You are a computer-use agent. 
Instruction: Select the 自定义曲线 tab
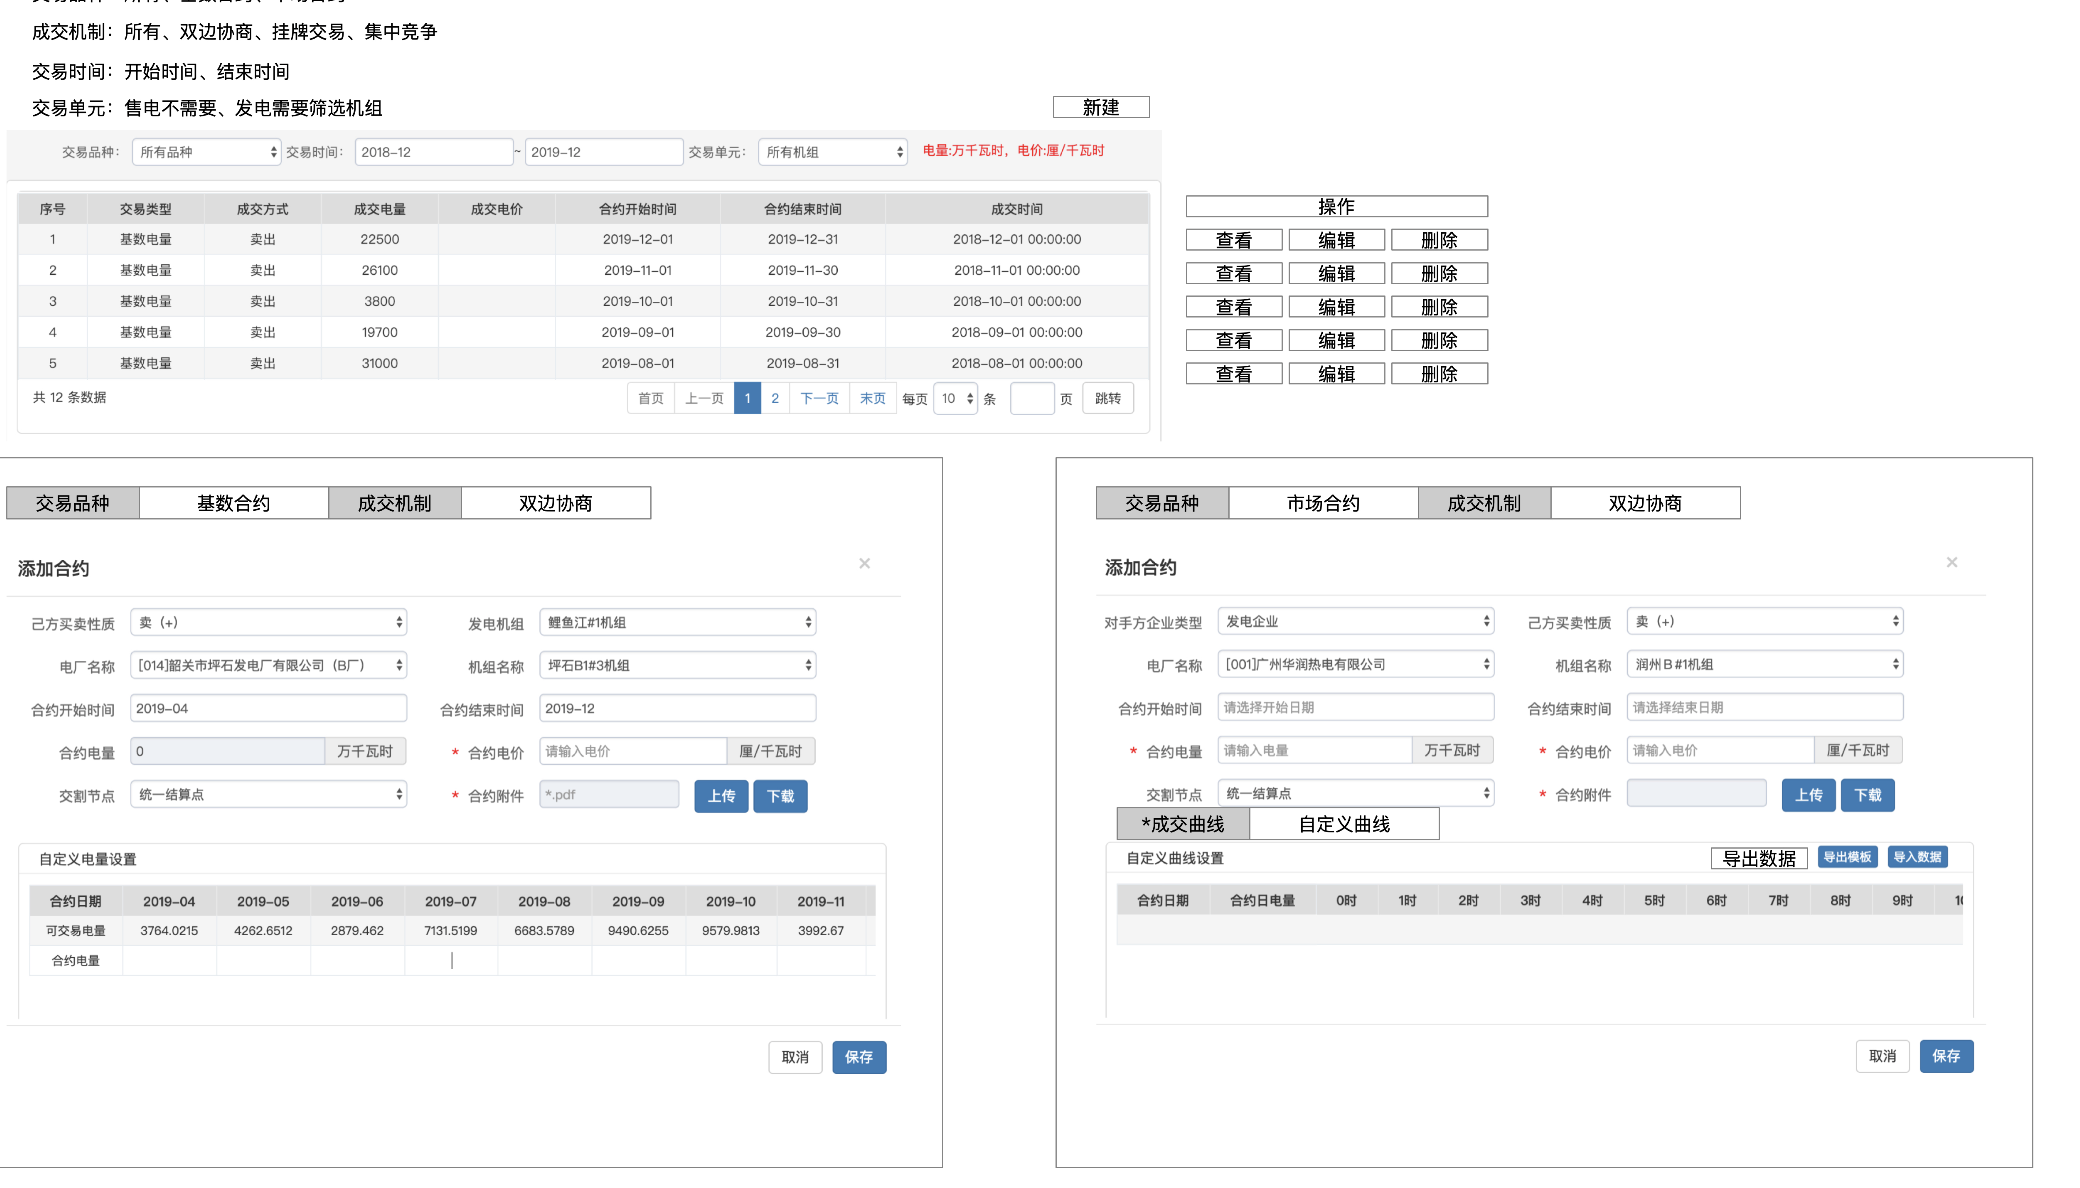tap(1345, 824)
